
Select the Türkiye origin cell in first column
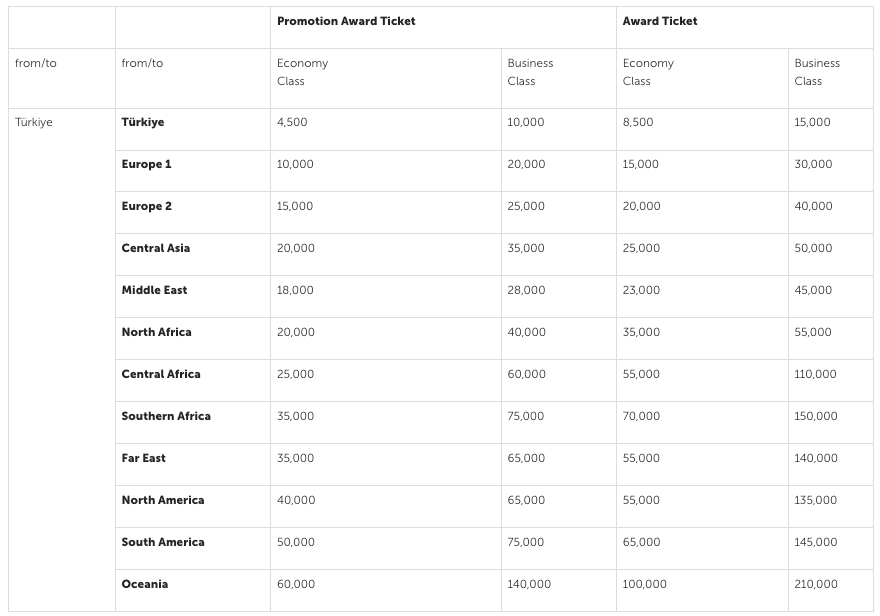click(x=34, y=122)
